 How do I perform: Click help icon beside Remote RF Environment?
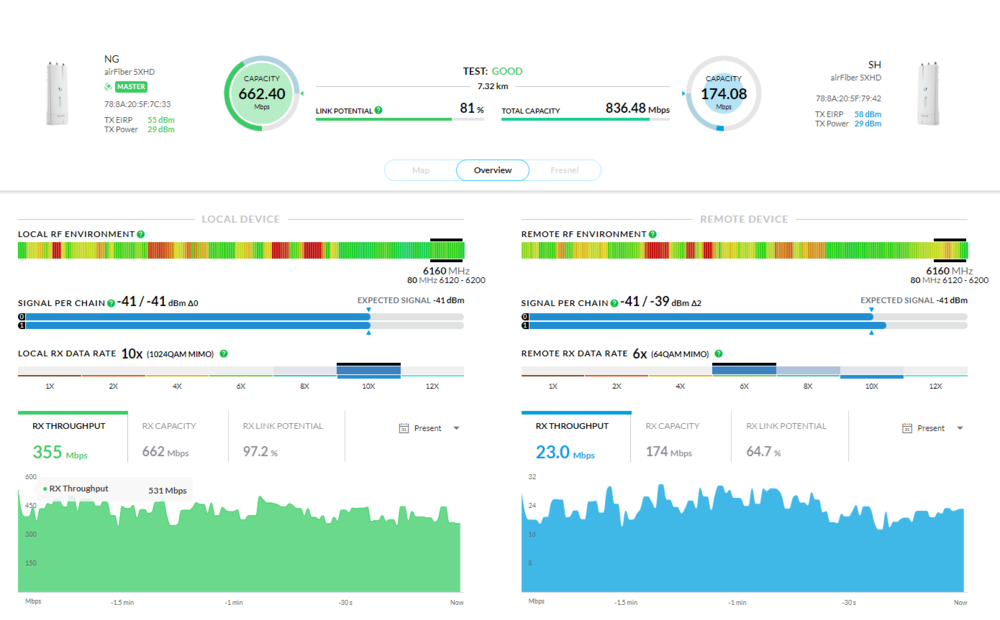pos(653,234)
